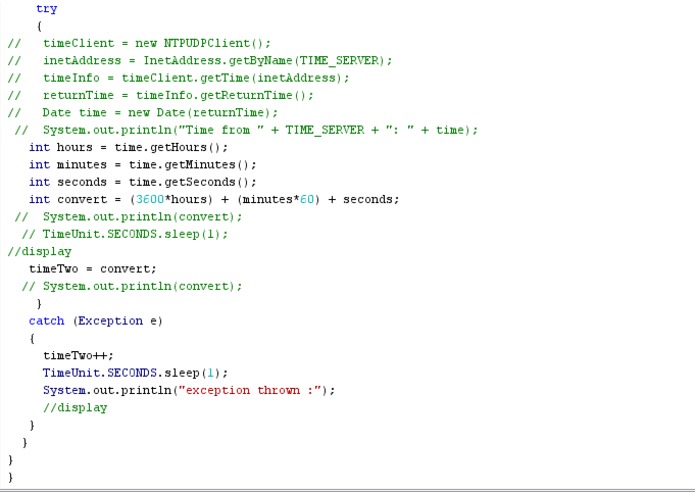Click the 'catch (Exception e)' line
The width and height of the screenshot is (695, 494).
coord(96,321)
